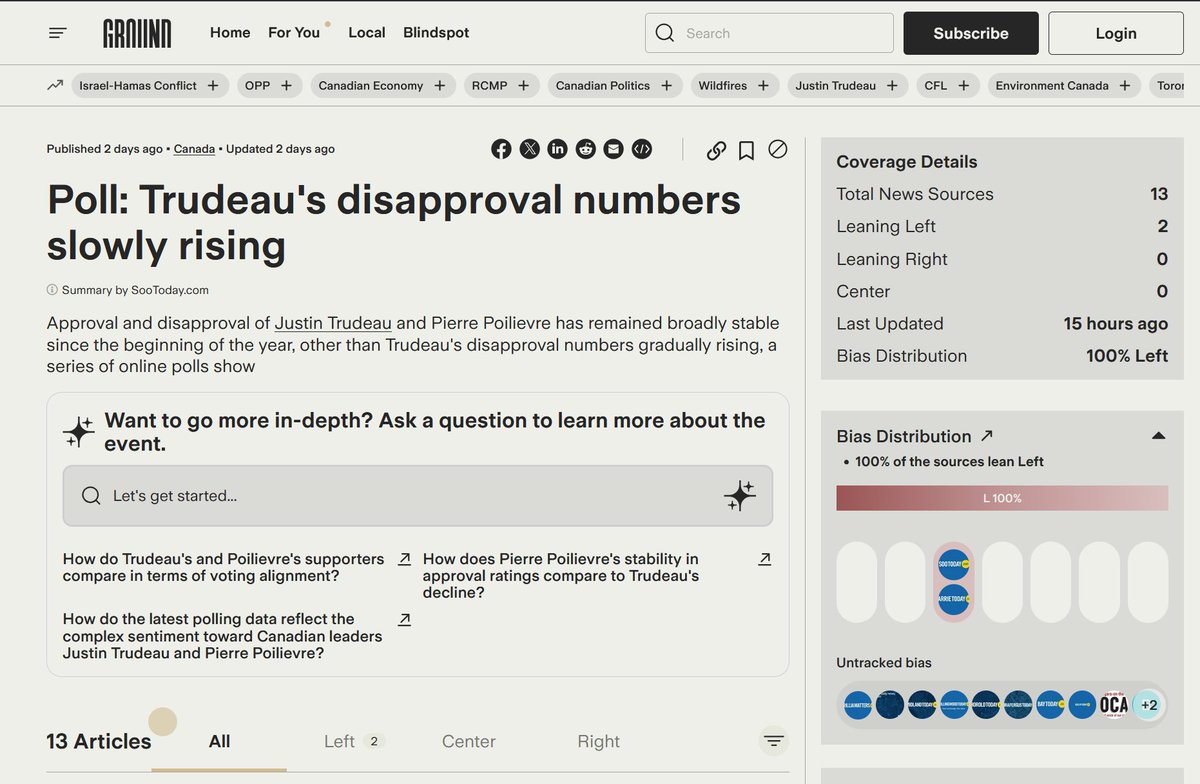Add Canadian Politics topic with plus
This screenshot has width=1200, height=784.
666,85
